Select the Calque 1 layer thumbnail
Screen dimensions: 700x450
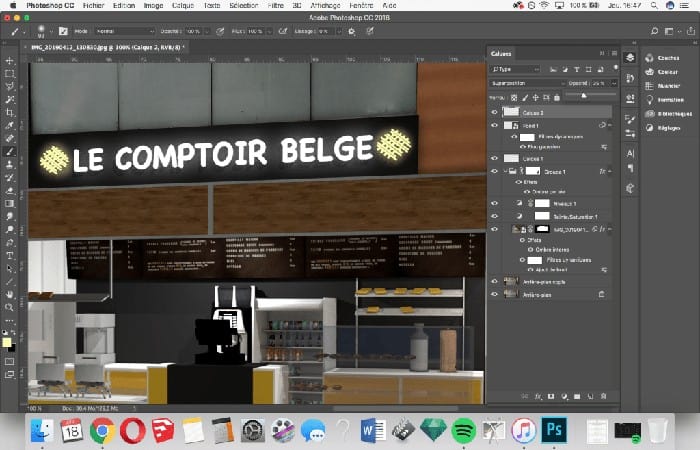(x=511, y=158)
